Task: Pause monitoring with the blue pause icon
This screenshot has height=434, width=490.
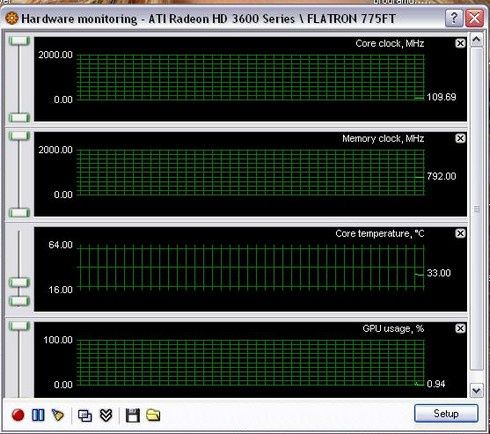Action: coord(38,415)
